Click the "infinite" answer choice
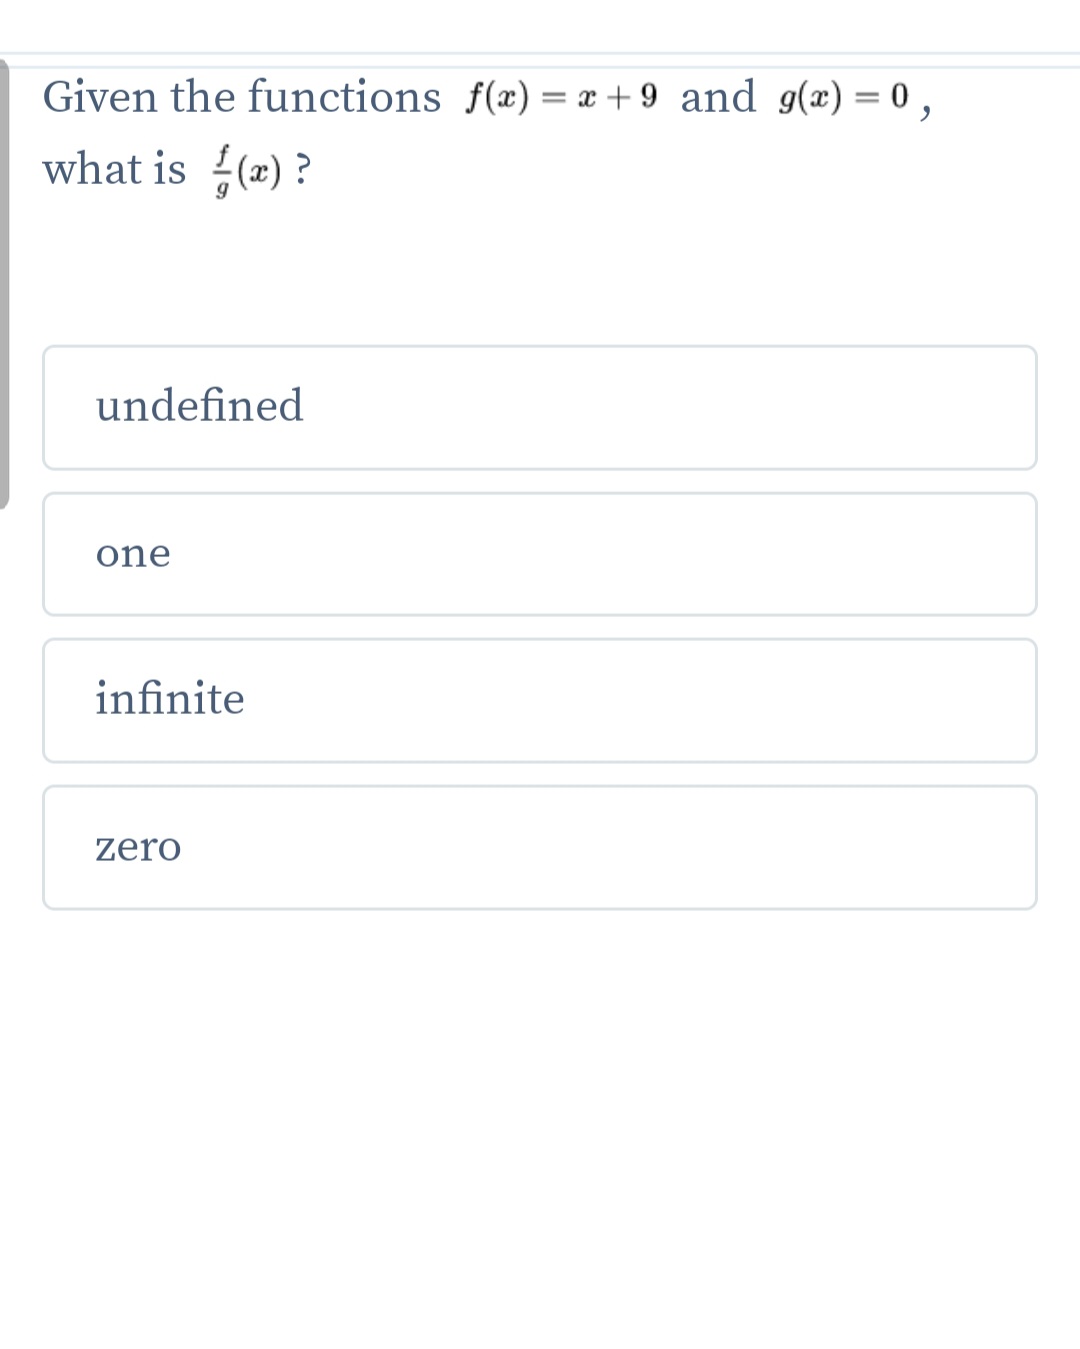Image resolution: width=1080 pixels, height=1349 pixels. 540,700
